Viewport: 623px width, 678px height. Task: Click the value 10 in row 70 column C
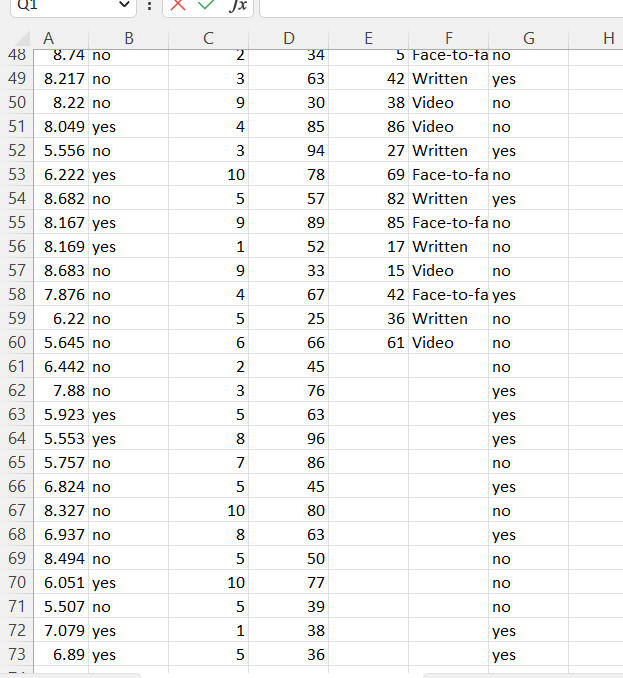(208, 582)
